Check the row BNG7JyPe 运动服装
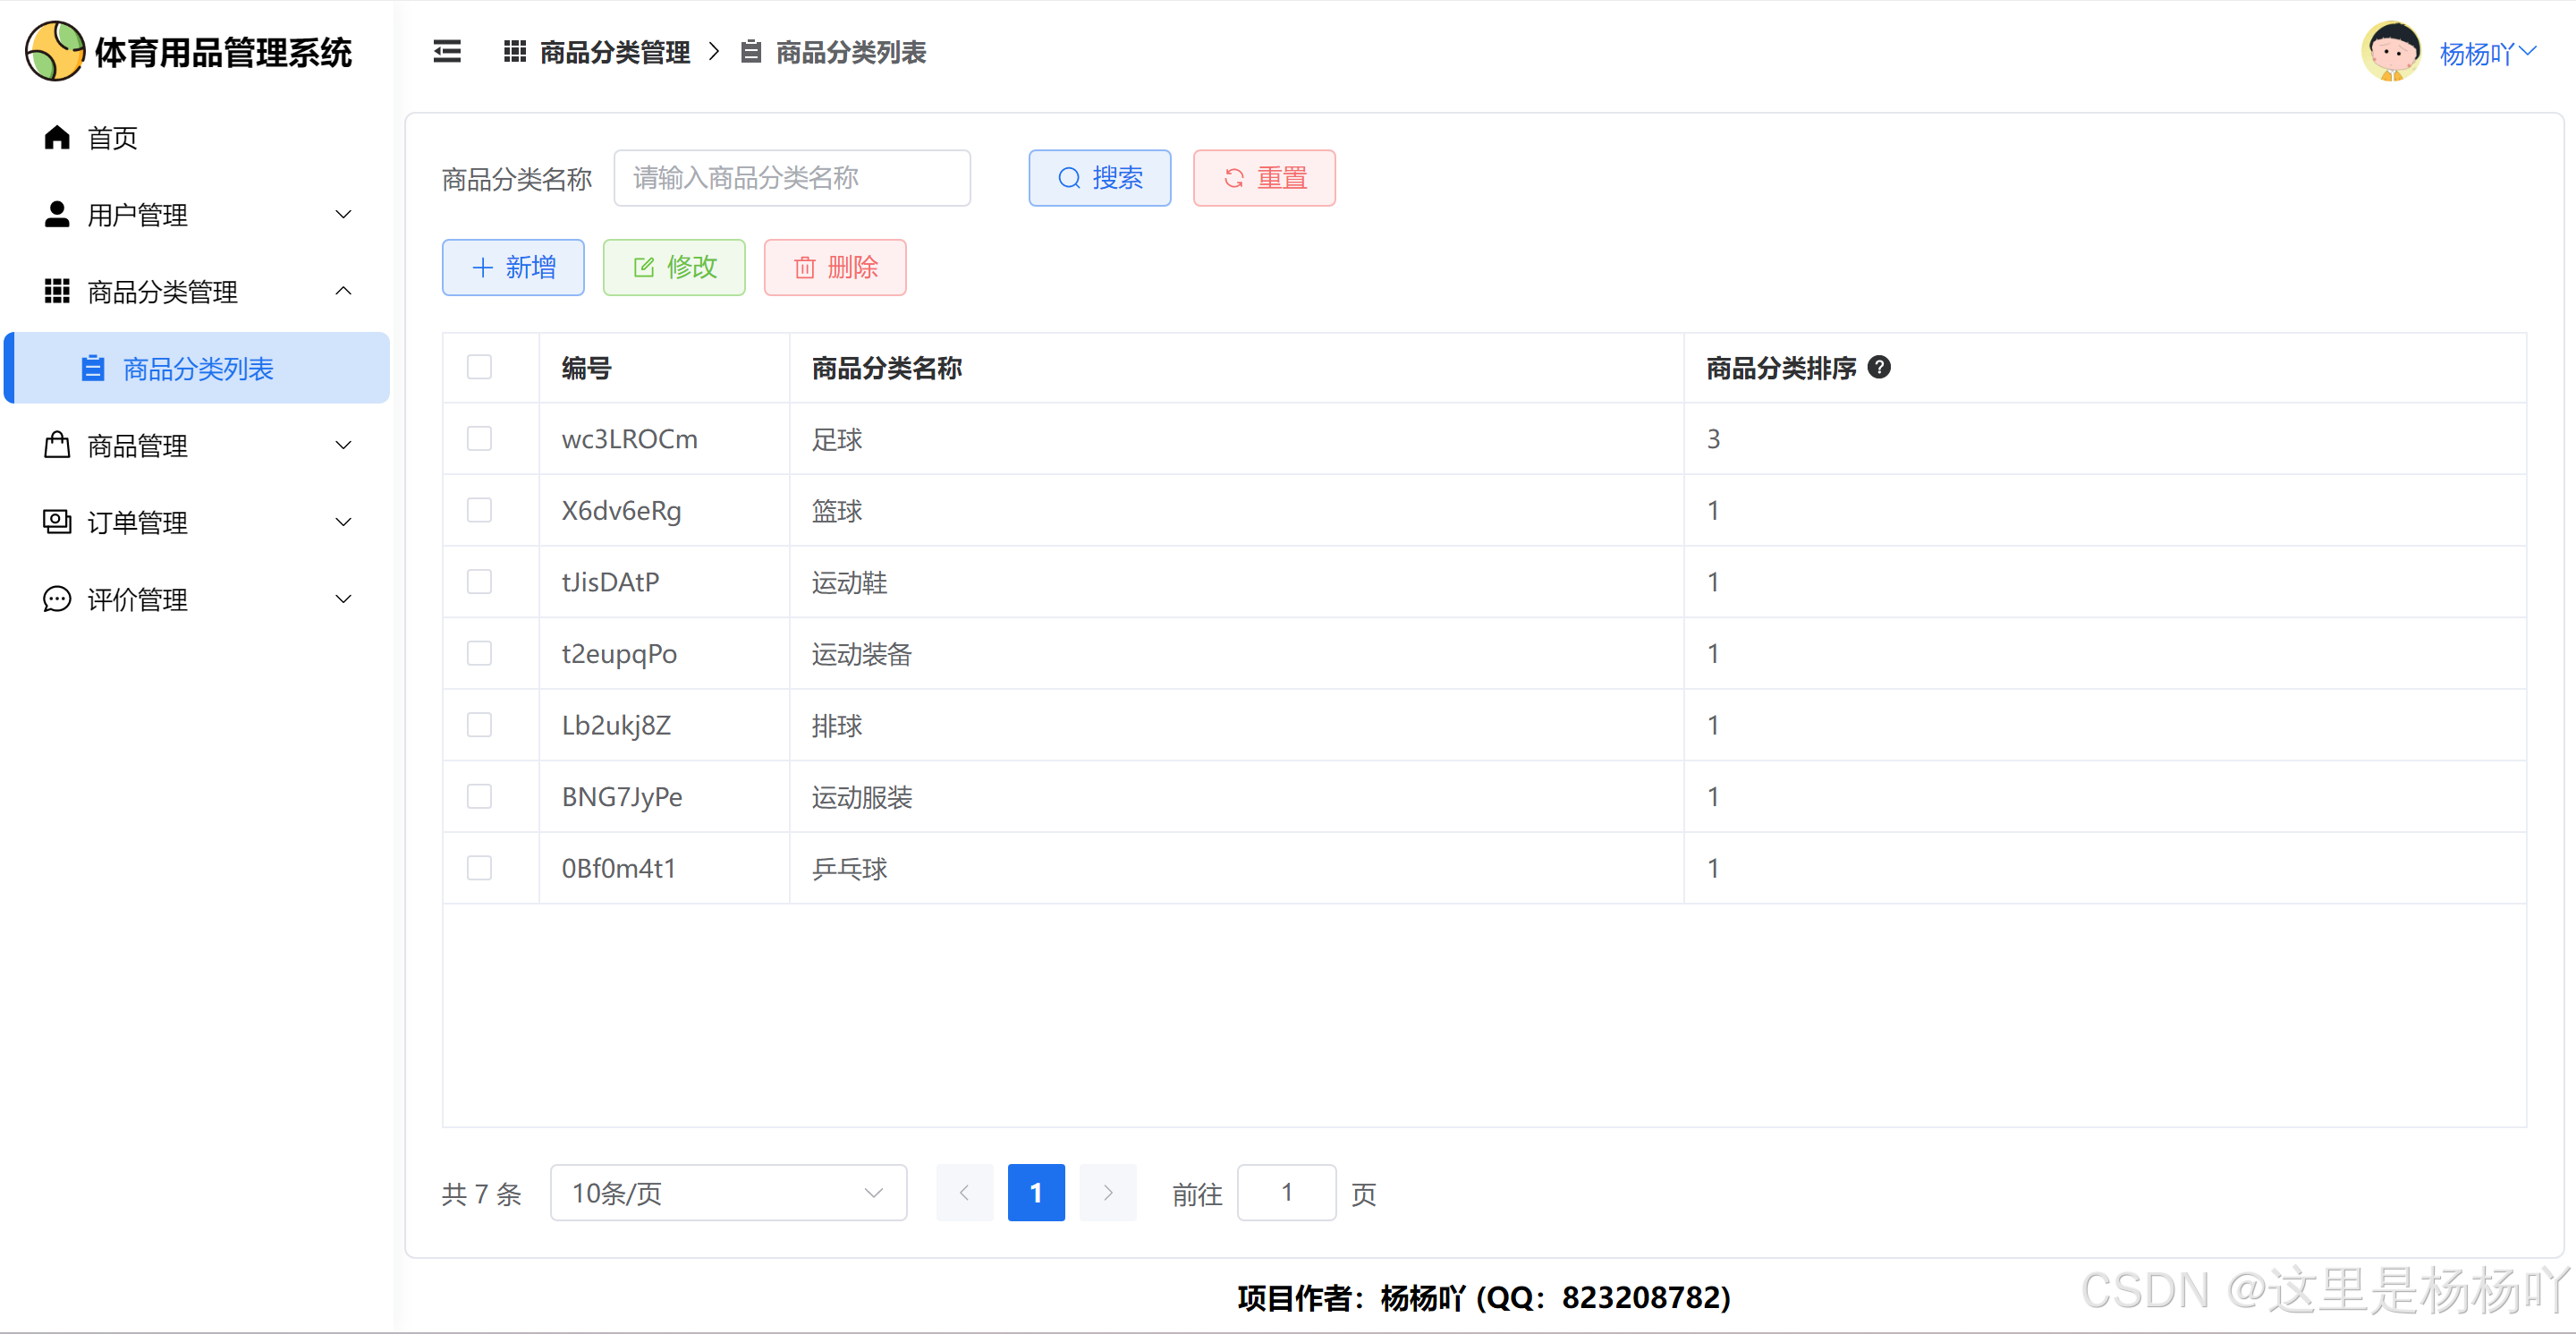2576x1334 pixels. click(479, 796)
